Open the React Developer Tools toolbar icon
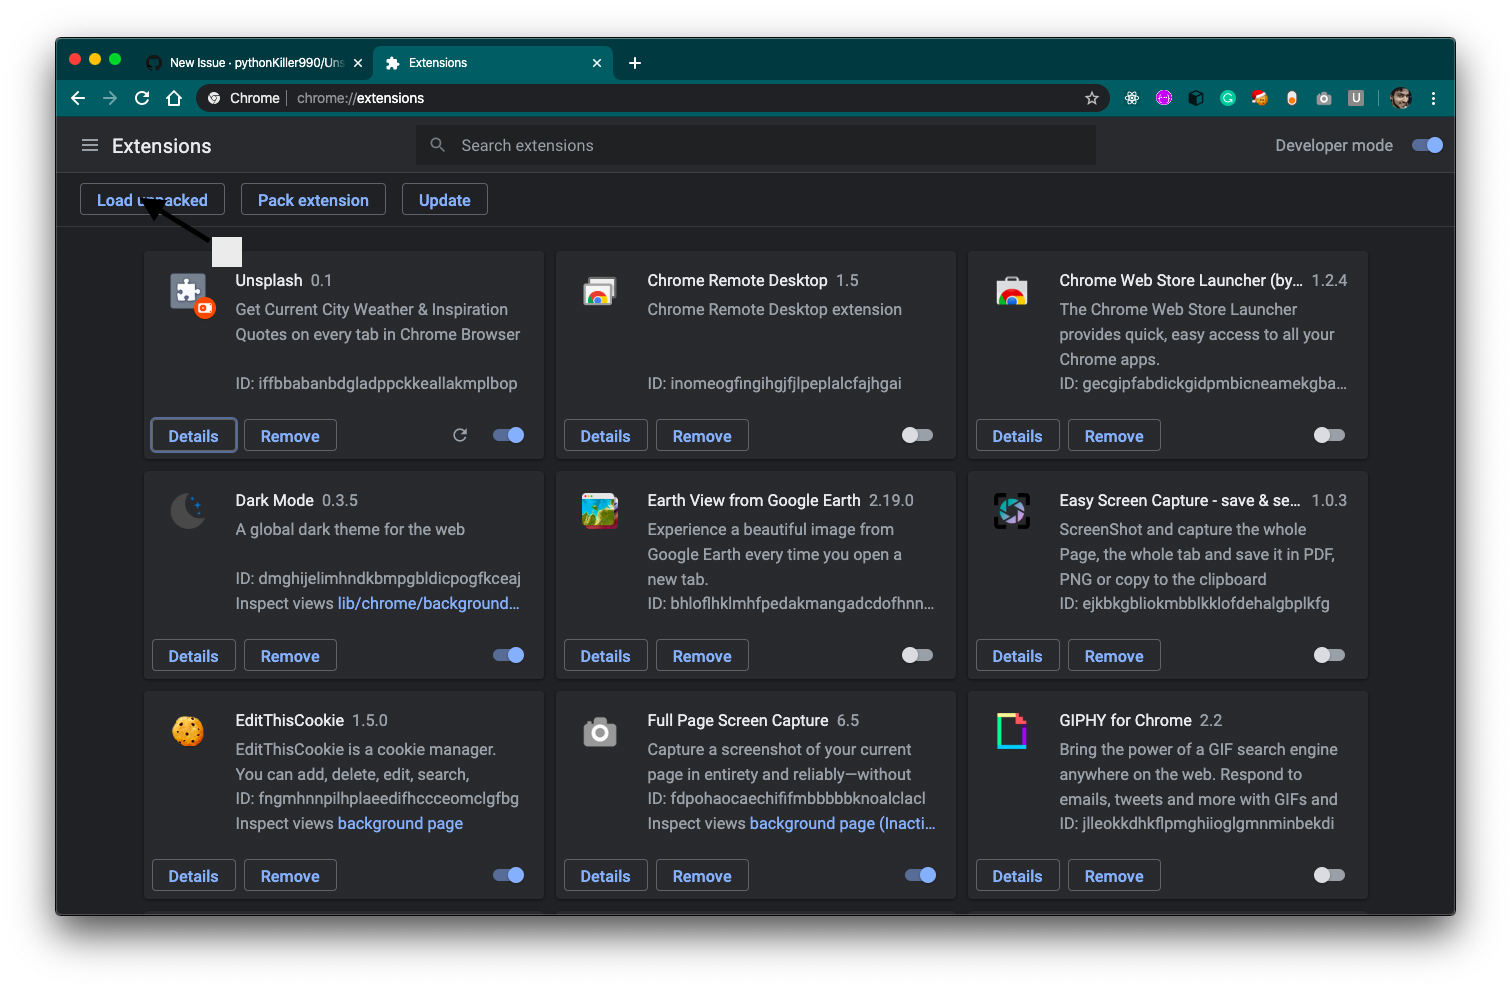1511x989 pixels. [x=1132, y=98]
